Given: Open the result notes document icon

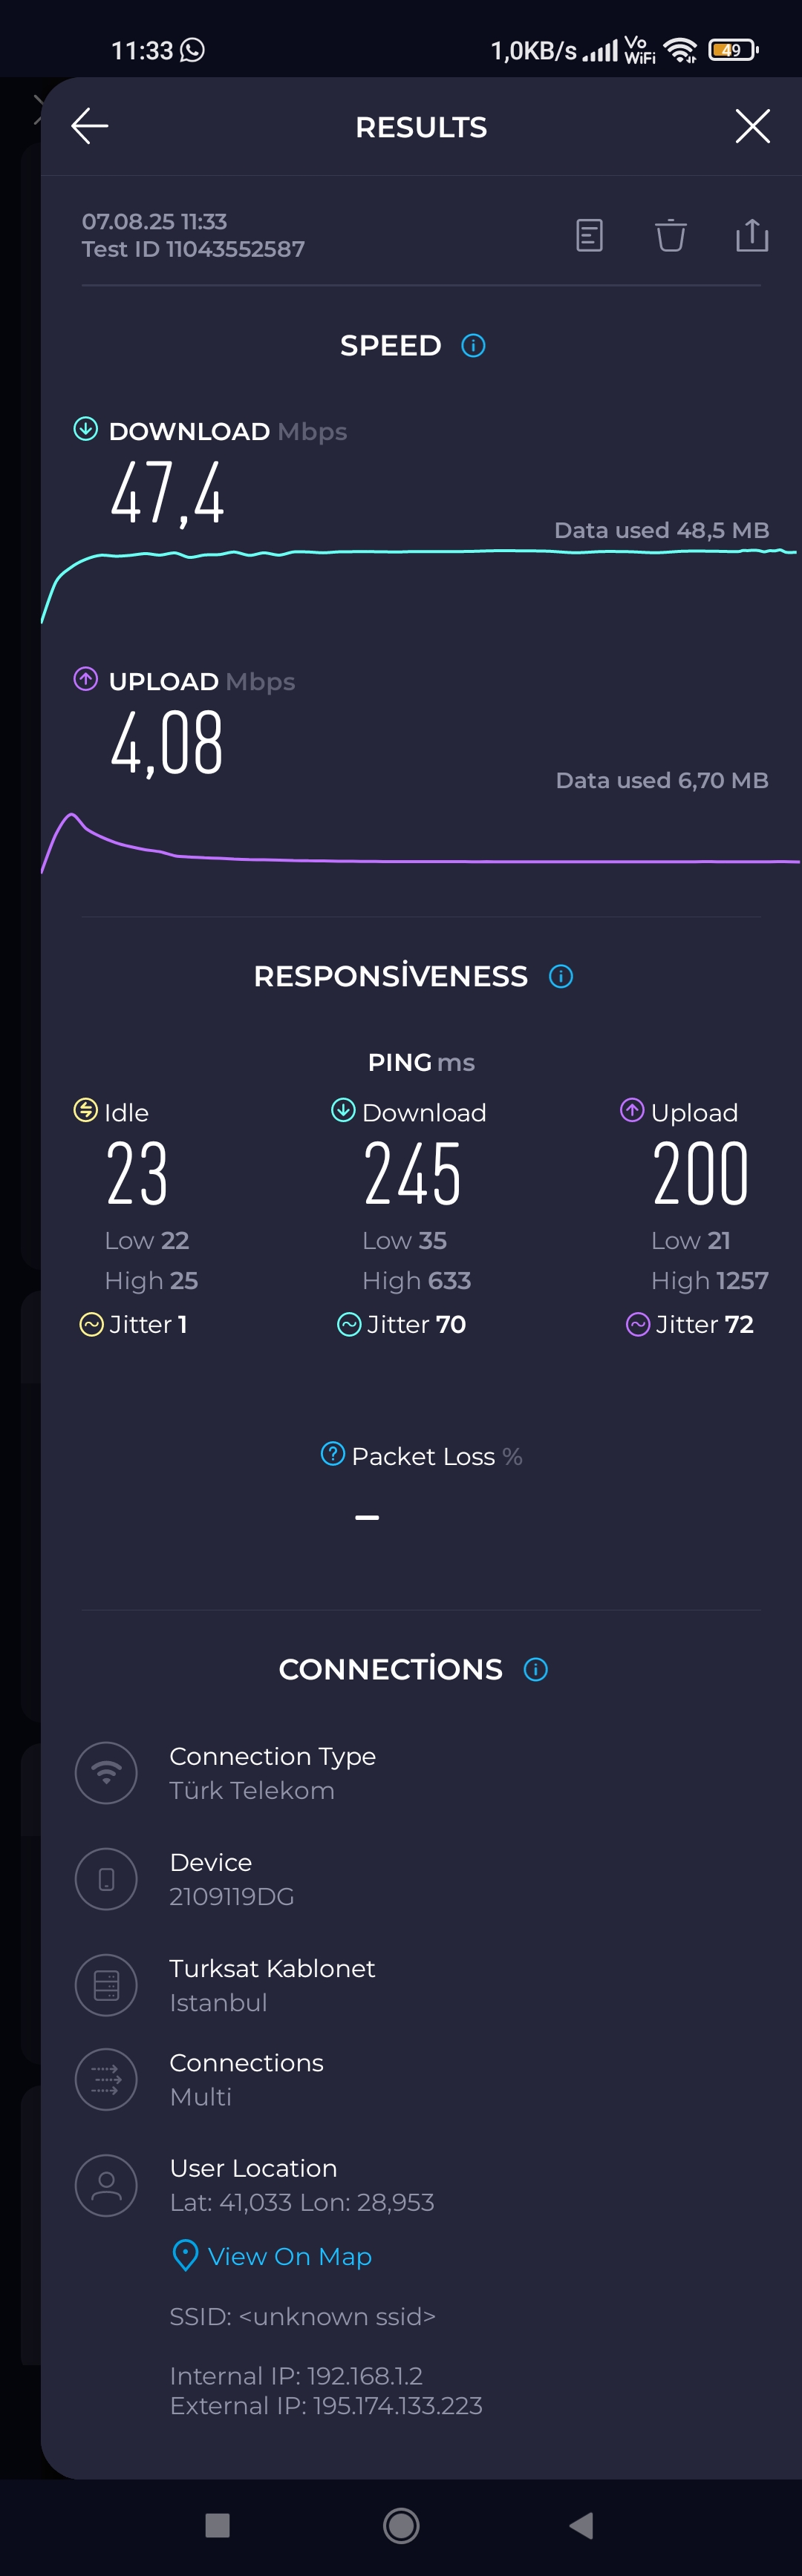Looking at the screenshot, I should [589, 235].
